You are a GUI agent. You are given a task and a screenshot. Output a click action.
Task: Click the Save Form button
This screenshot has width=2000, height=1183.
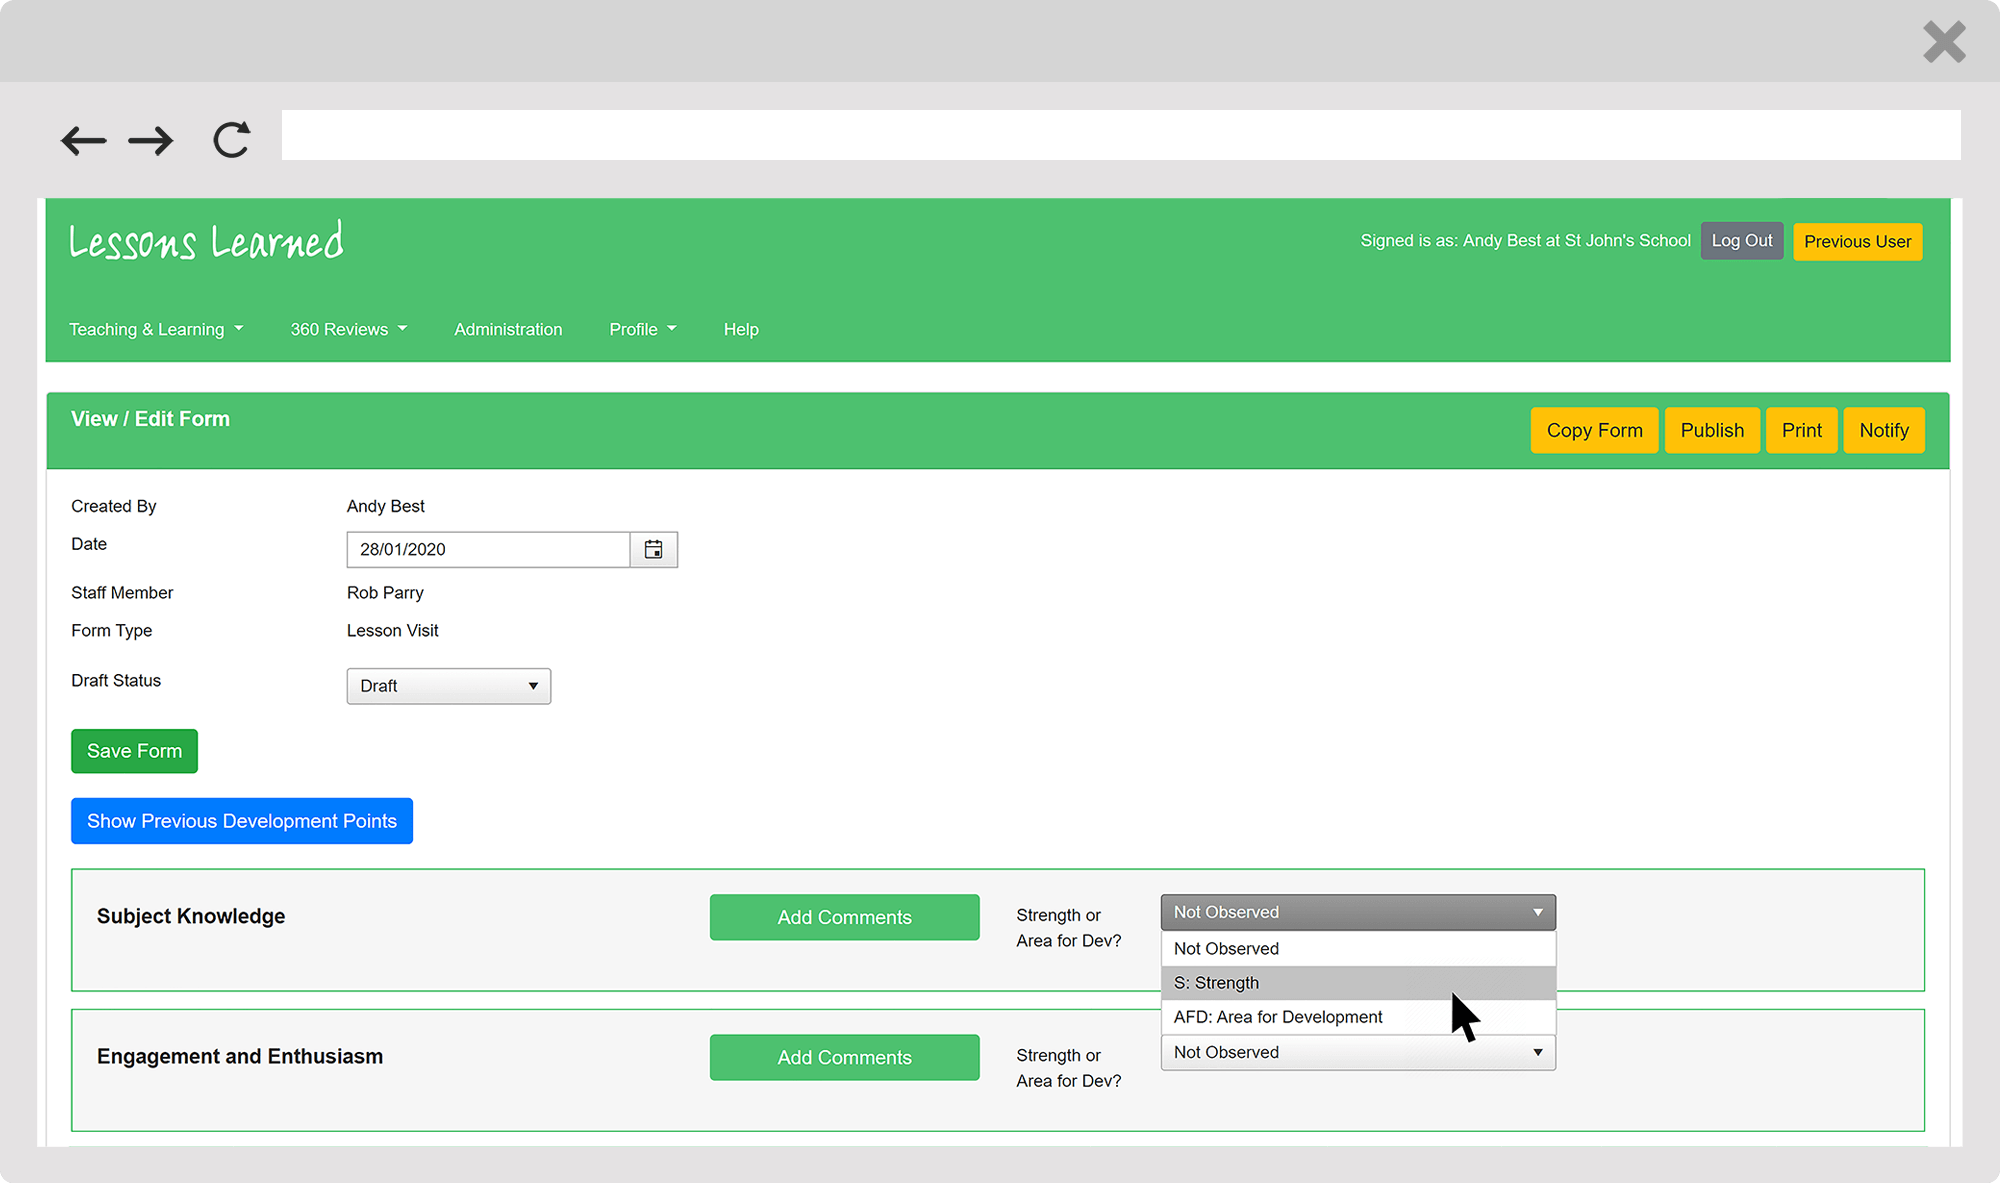pos(134,751)
